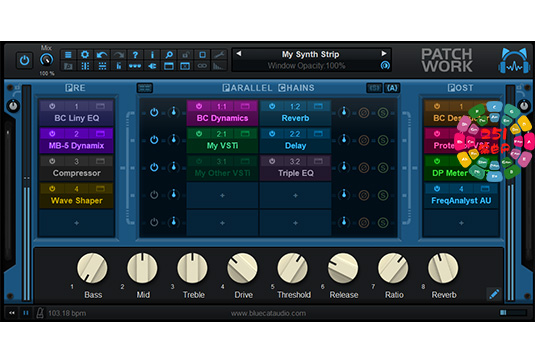Open the gear settings icon in toolbar

[85, 55]
